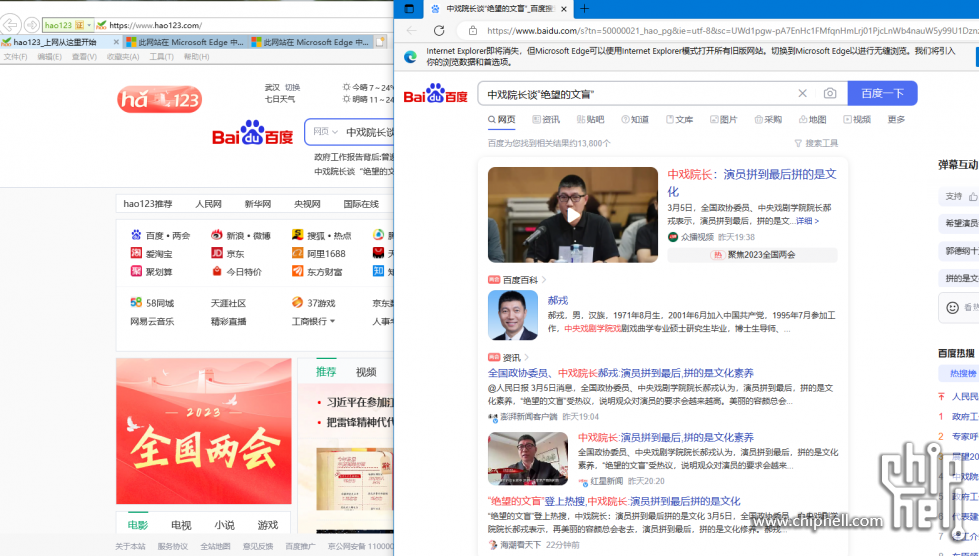Click the hao123 logo
This screenshot has width=979, height=556.
pos(159,99)
